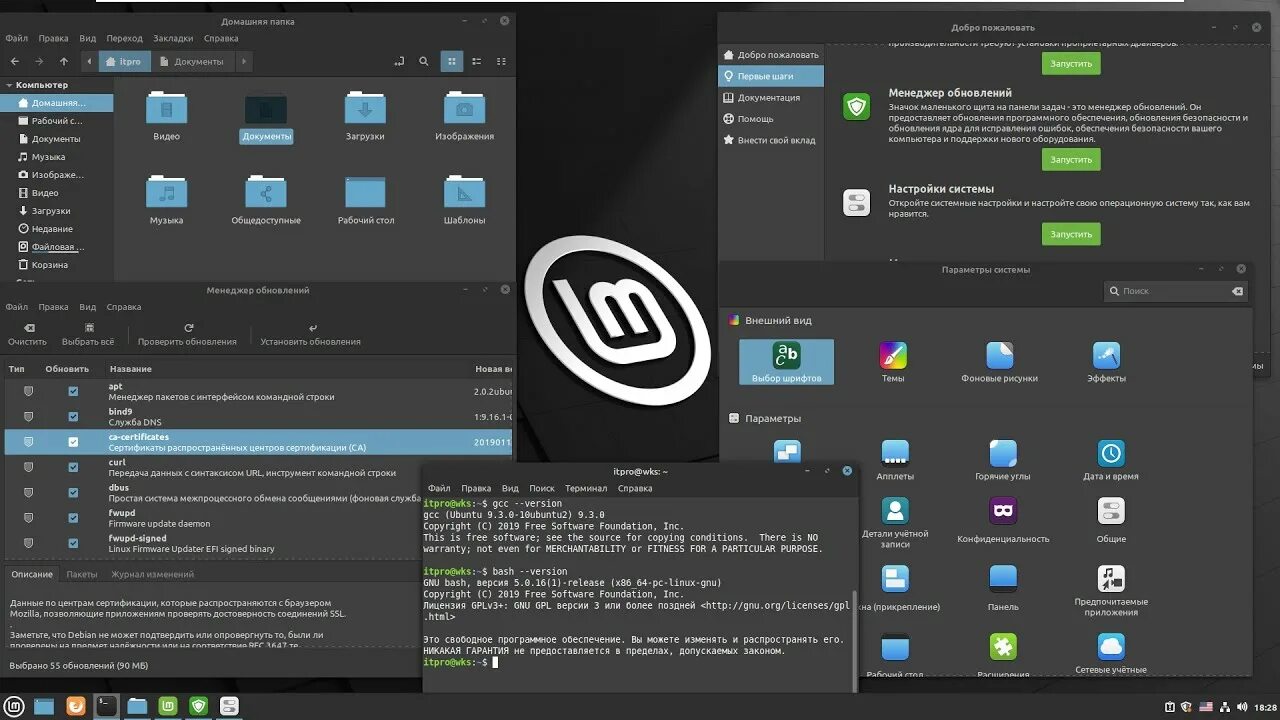The image size is (1280, 720).
Task: Open Предпочитаемые приложения settings
Action: pos(1111,589)
